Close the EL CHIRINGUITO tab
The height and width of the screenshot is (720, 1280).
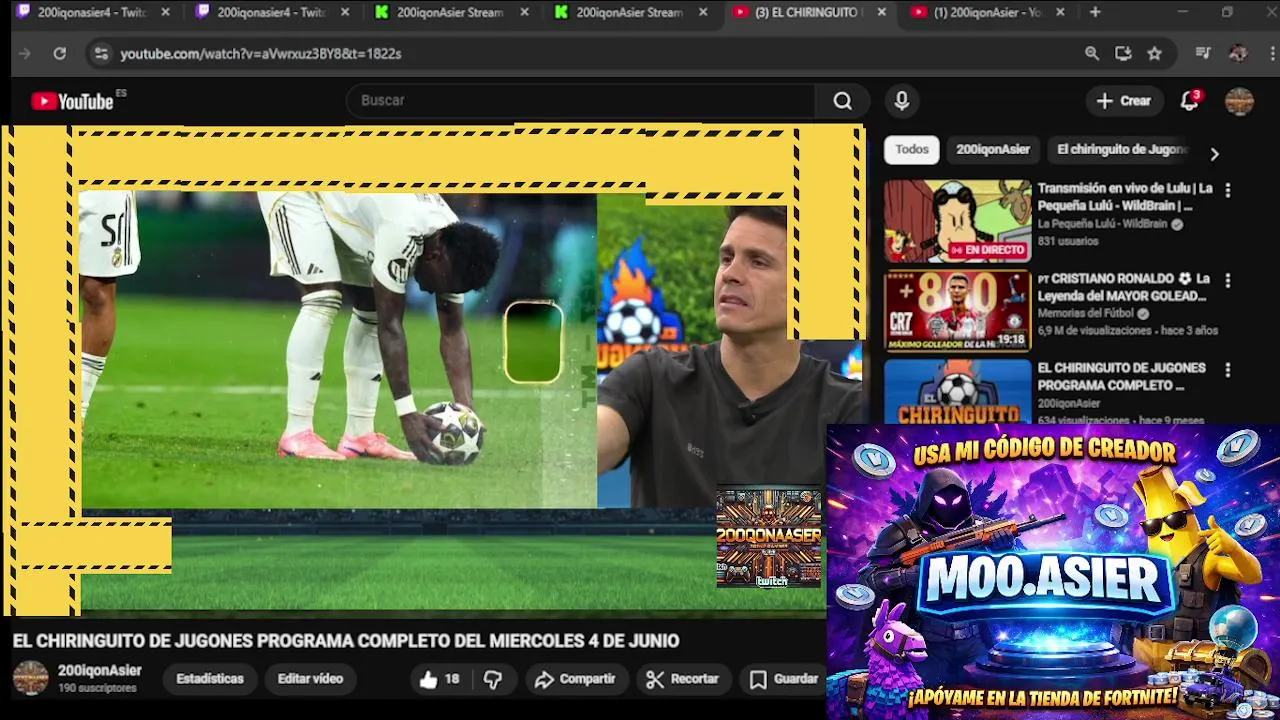(x=881, y=12)
